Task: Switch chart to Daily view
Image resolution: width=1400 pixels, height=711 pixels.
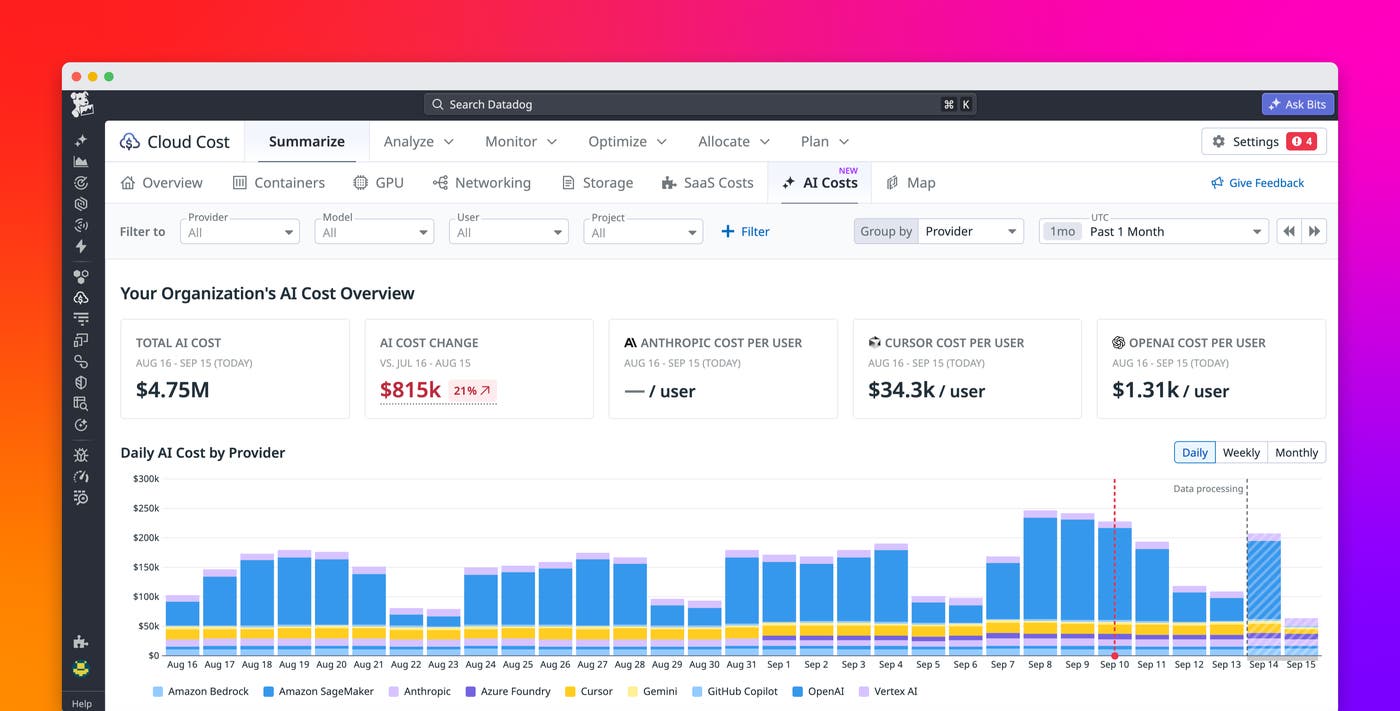Action: tap(1195, 453)
